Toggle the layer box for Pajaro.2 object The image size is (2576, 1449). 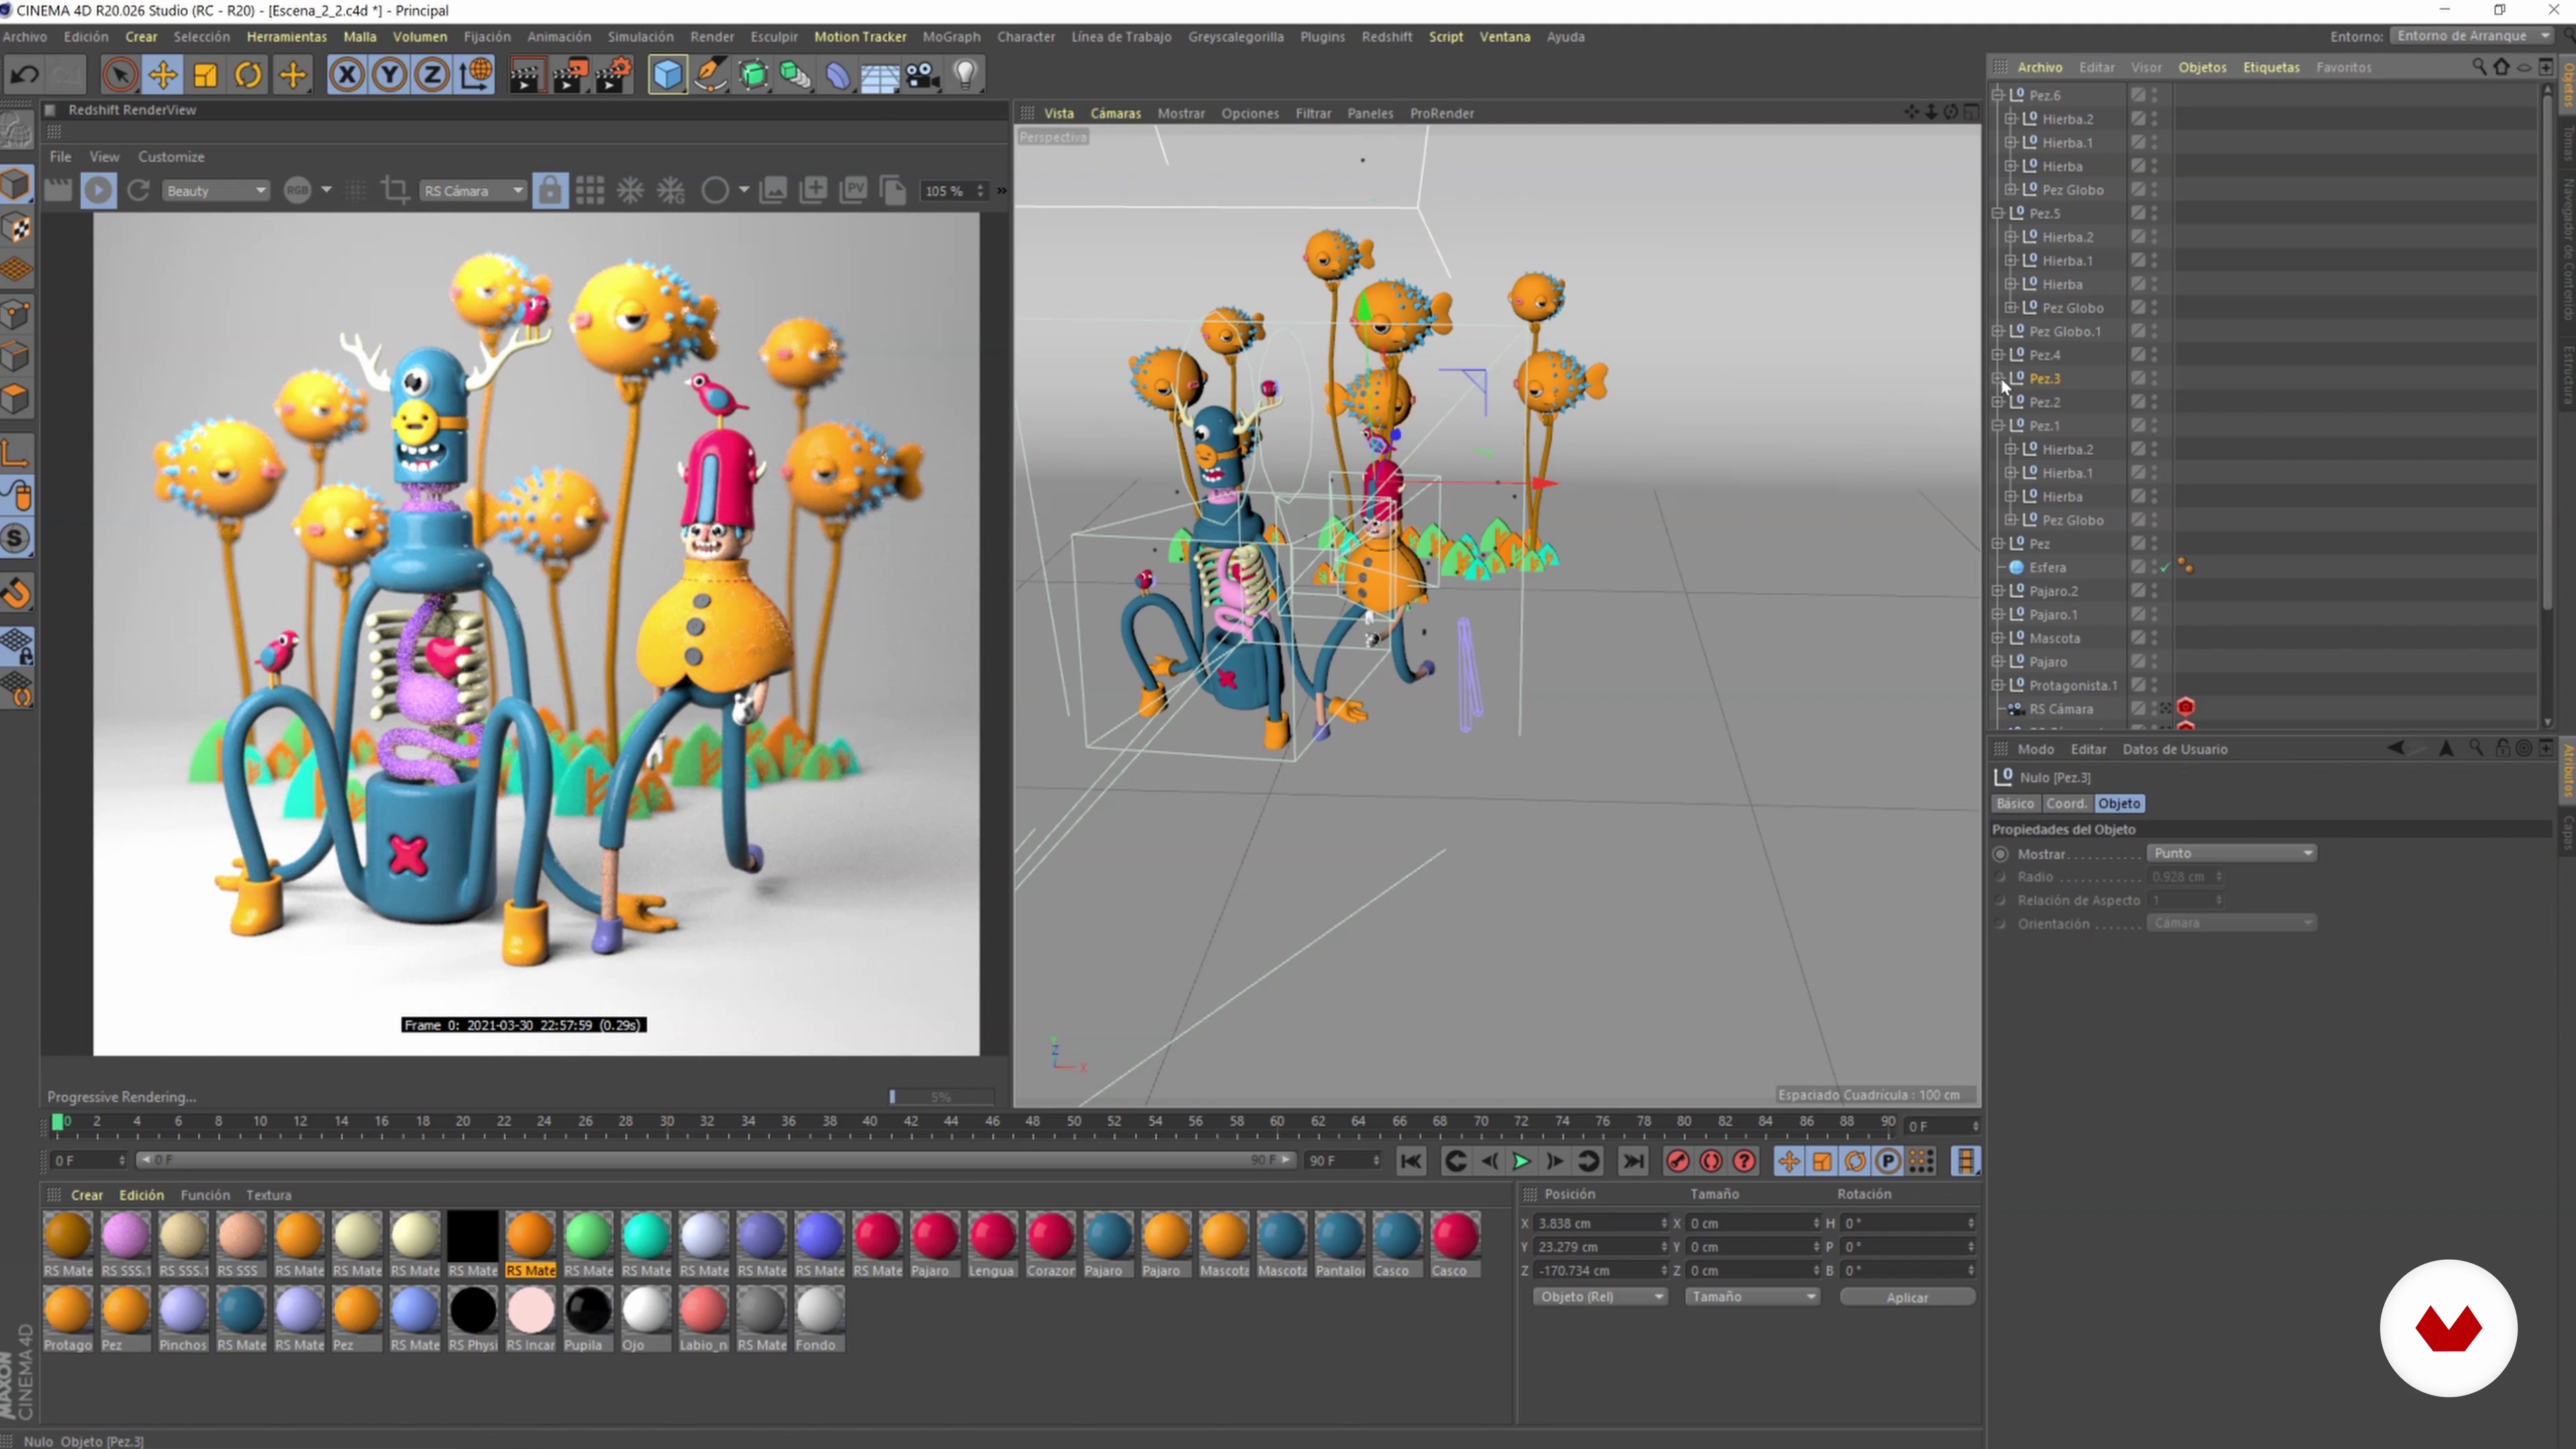click(x=2137, y=592)
